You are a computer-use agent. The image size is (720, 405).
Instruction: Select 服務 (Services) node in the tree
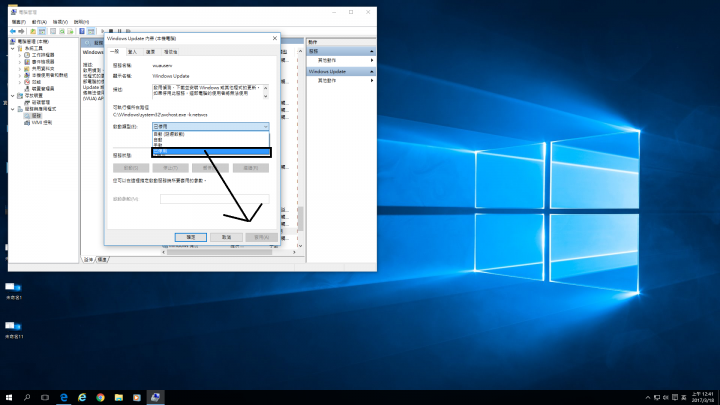click(36, 116)
